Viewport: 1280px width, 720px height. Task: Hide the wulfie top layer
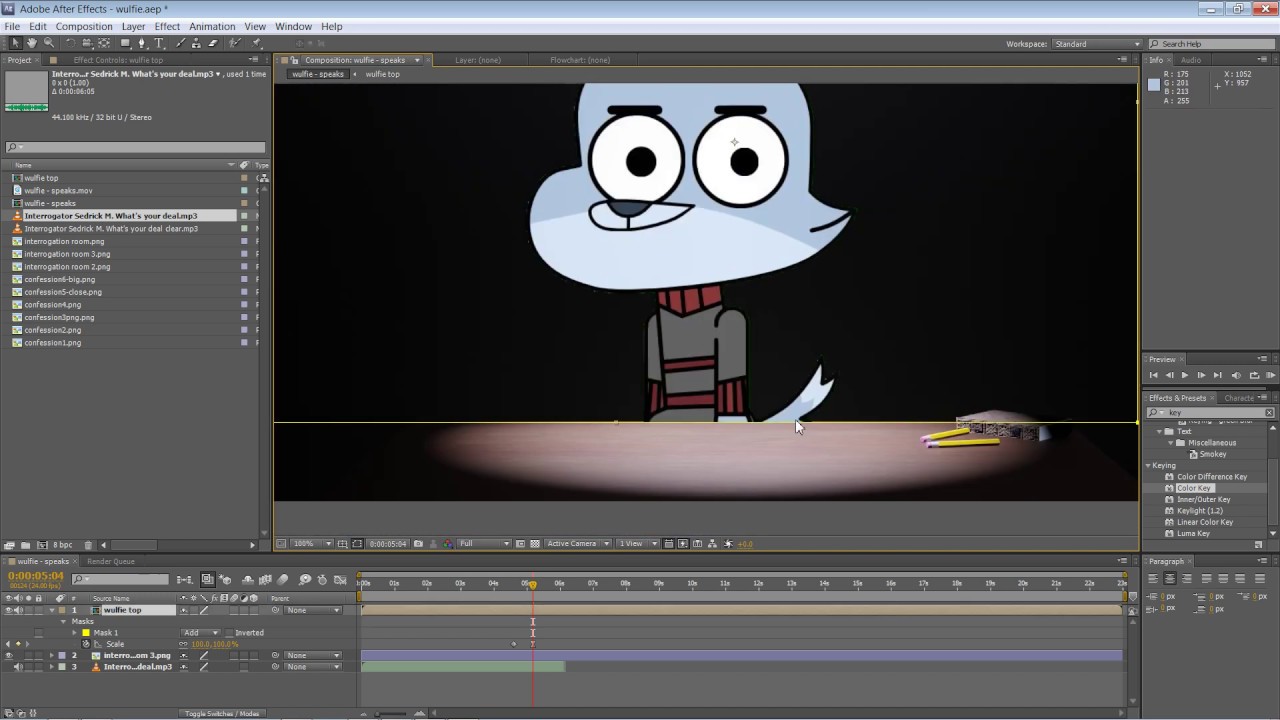8,610
